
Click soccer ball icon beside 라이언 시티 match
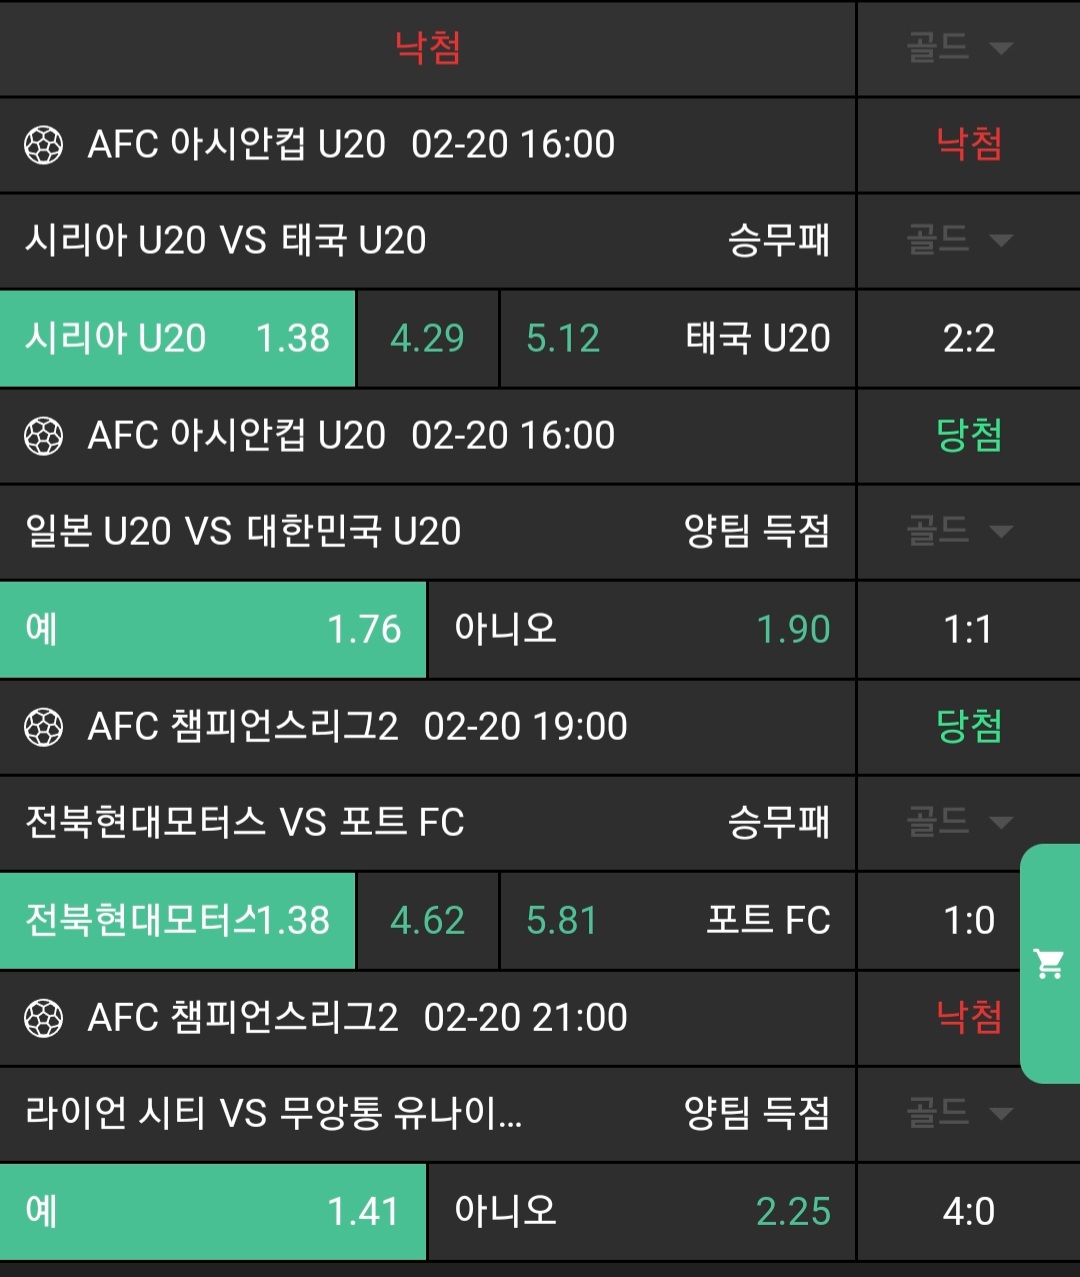[43, 1018]
